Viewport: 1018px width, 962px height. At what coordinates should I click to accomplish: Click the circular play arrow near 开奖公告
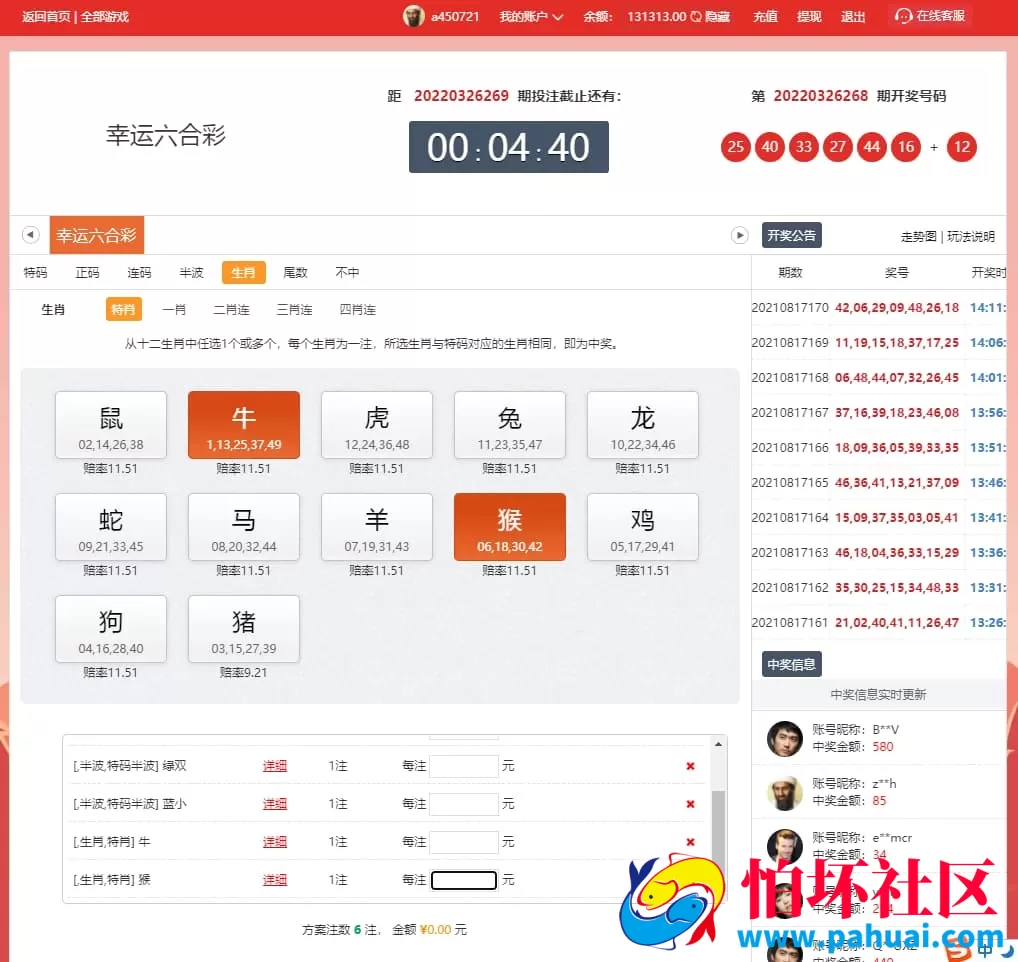740,234
